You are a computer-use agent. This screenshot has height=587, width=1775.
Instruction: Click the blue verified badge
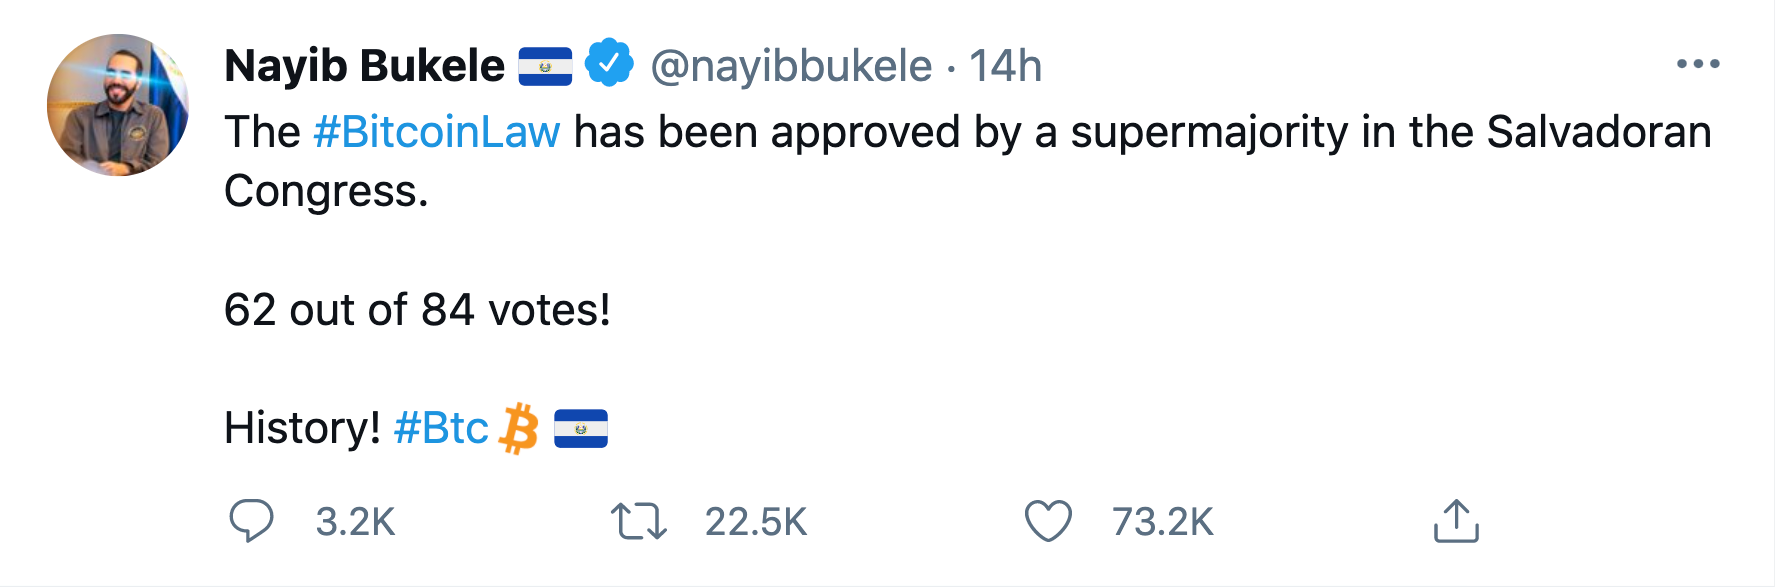(x=609, y=64)
